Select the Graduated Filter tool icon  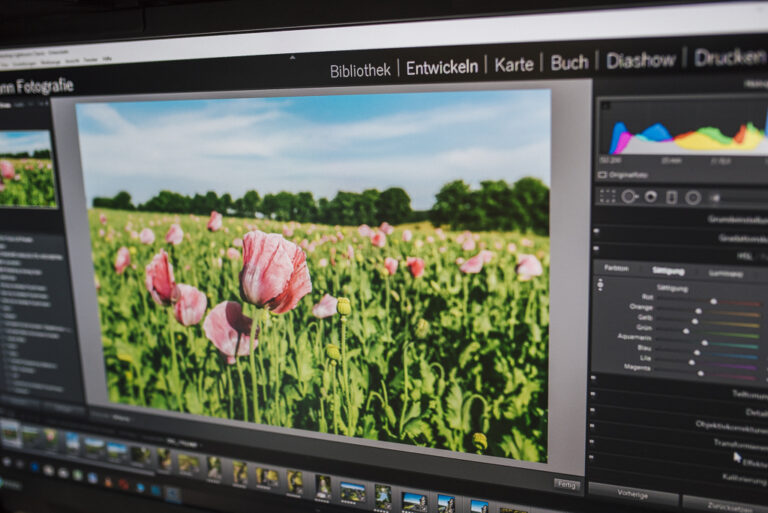click(672, 197)
